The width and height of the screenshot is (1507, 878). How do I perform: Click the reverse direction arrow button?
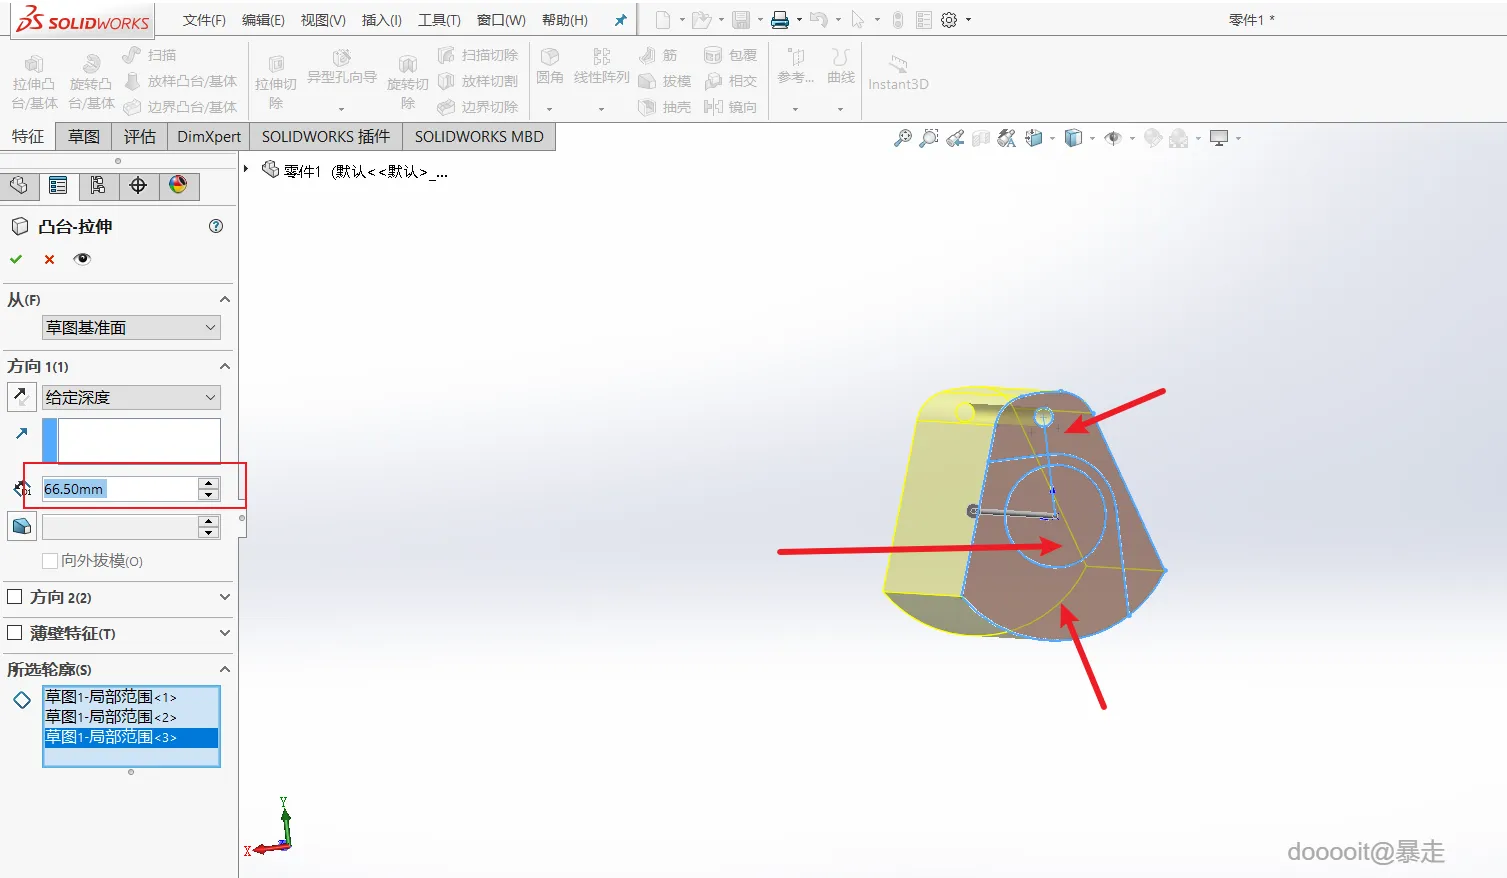(22, 397)
